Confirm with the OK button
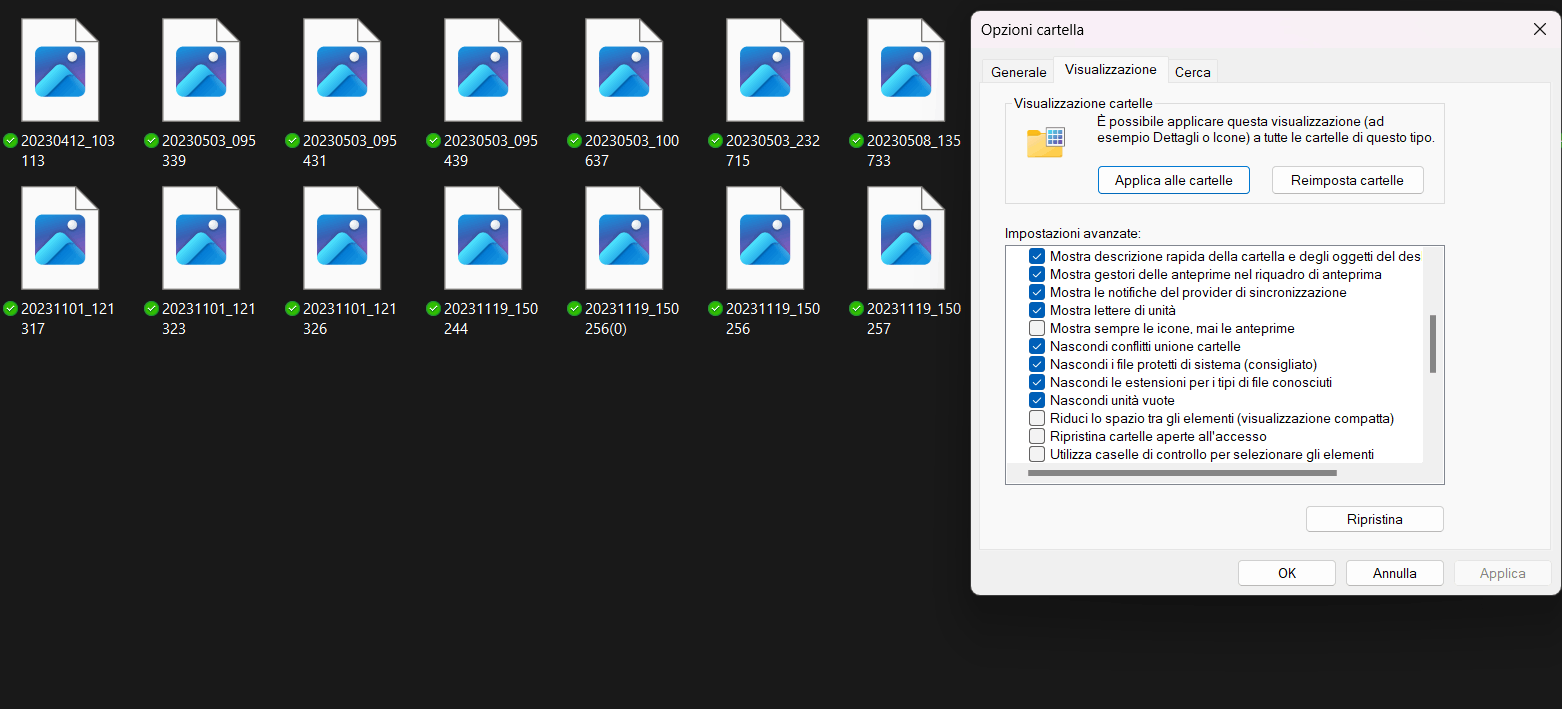Screen dimensions: 1562x709 point(1287,573)
